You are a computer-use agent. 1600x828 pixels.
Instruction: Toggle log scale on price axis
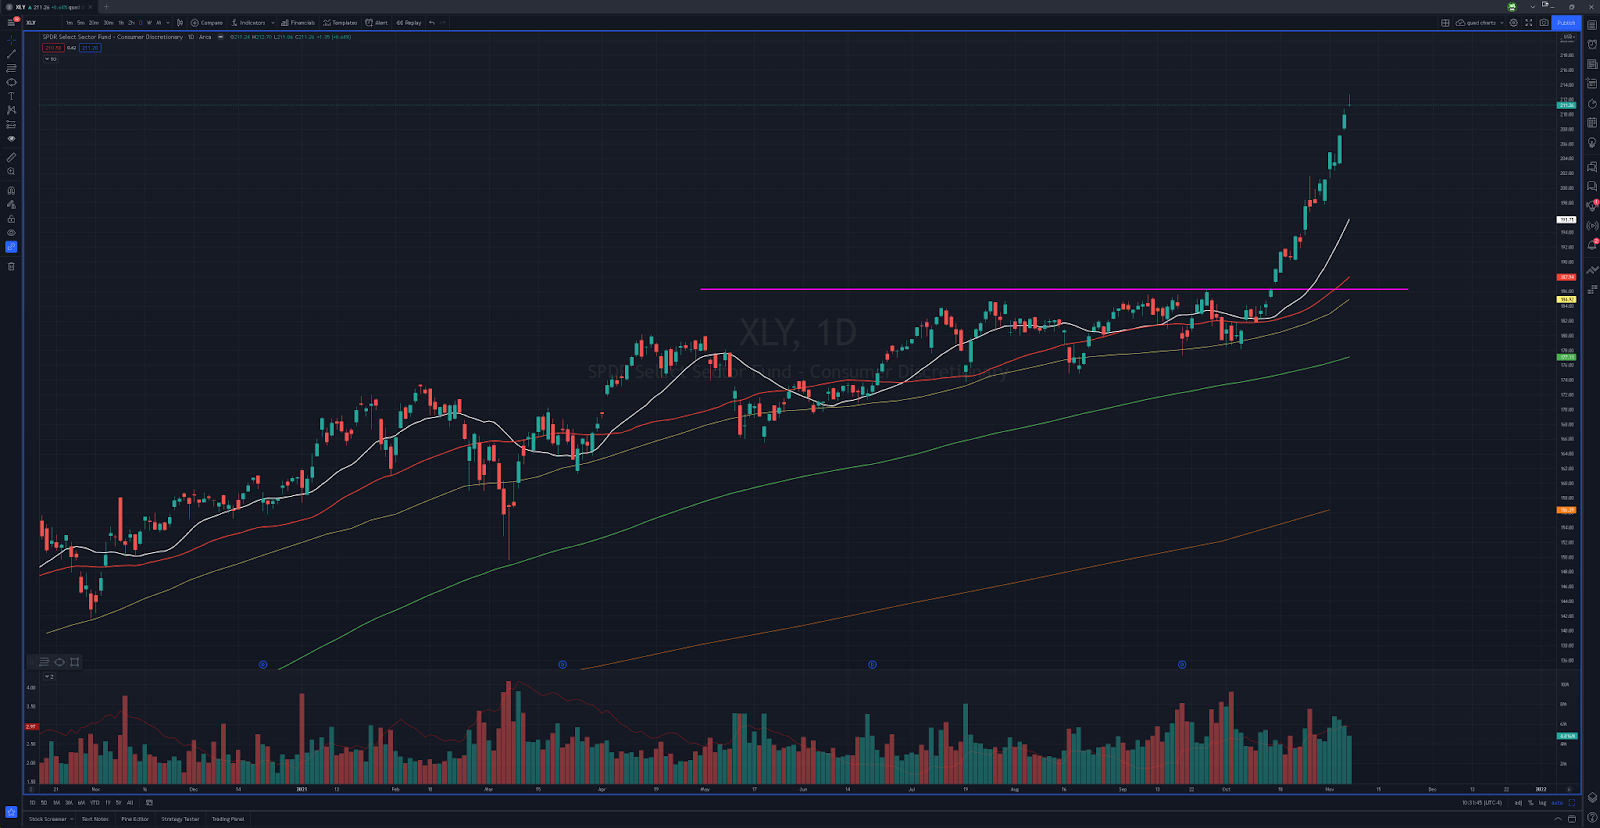[1542, 802]
